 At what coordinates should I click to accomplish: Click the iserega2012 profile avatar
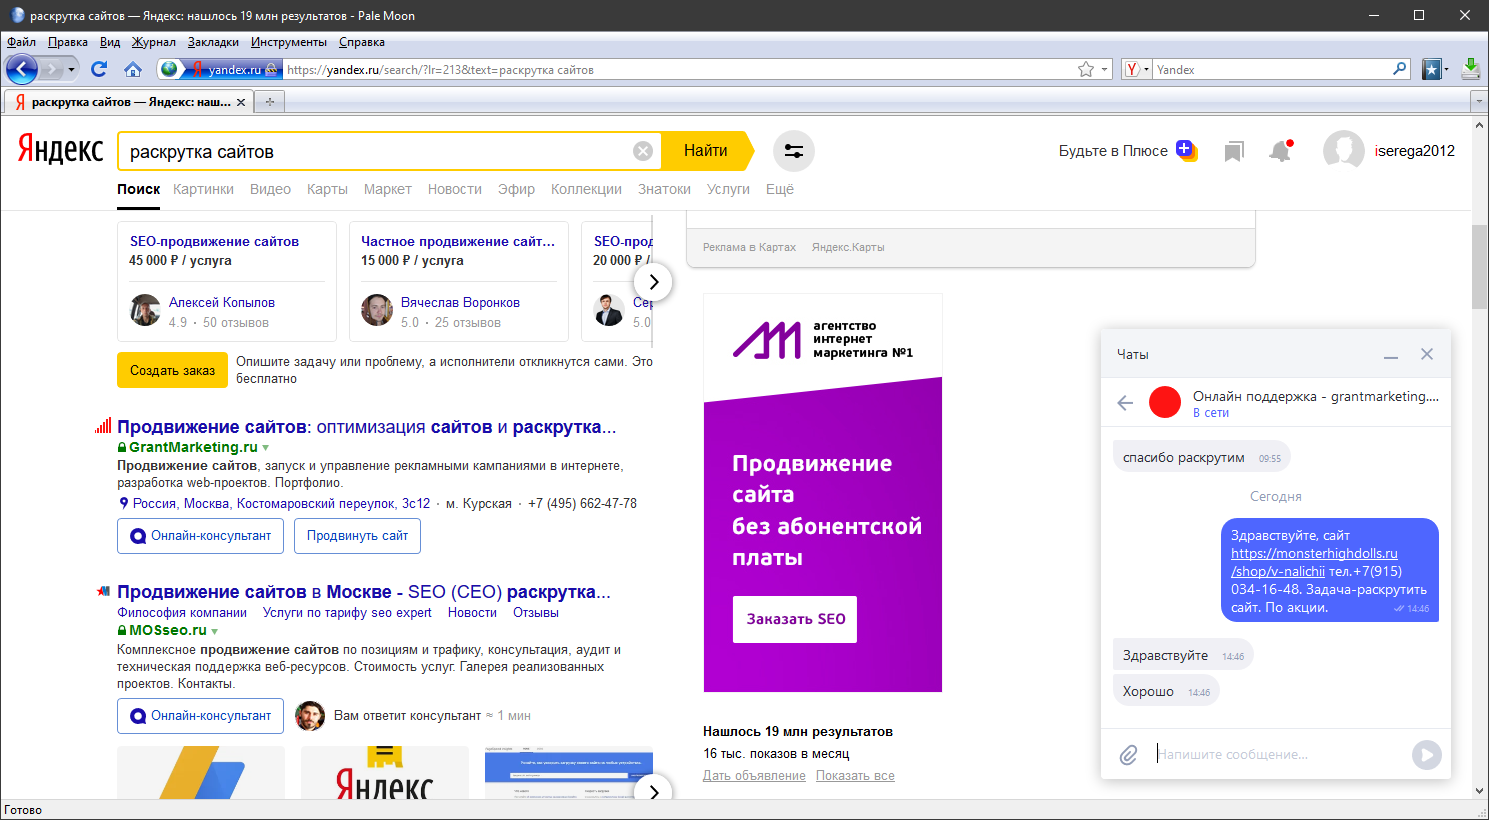click(x=1343, y=151)
